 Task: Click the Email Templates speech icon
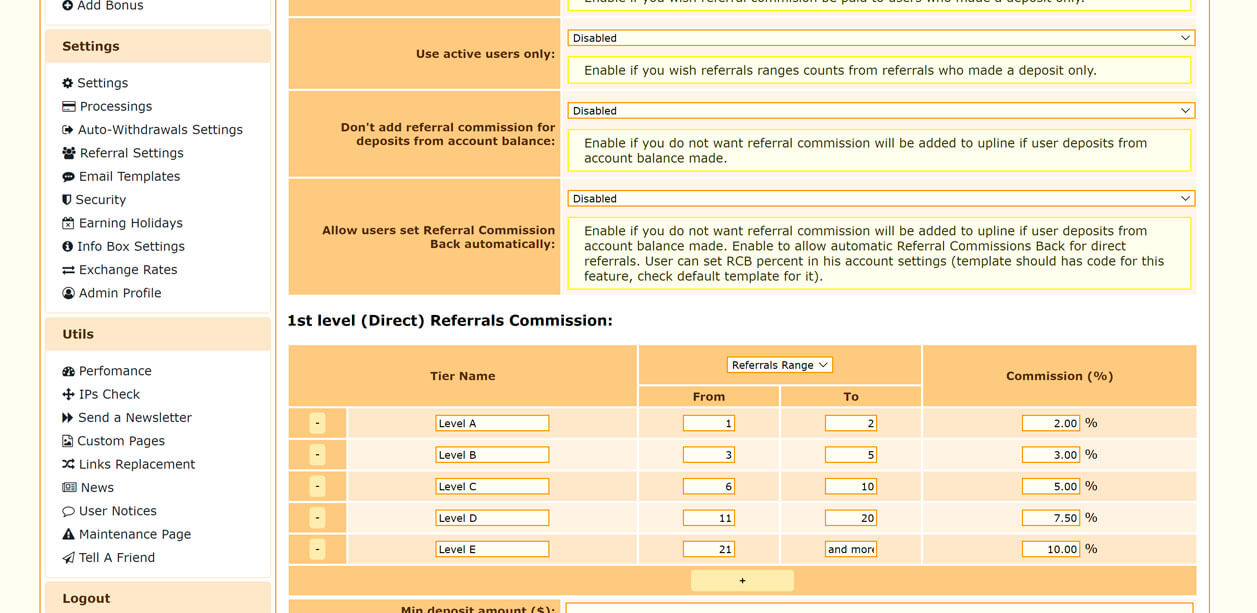tap(69, 177)
